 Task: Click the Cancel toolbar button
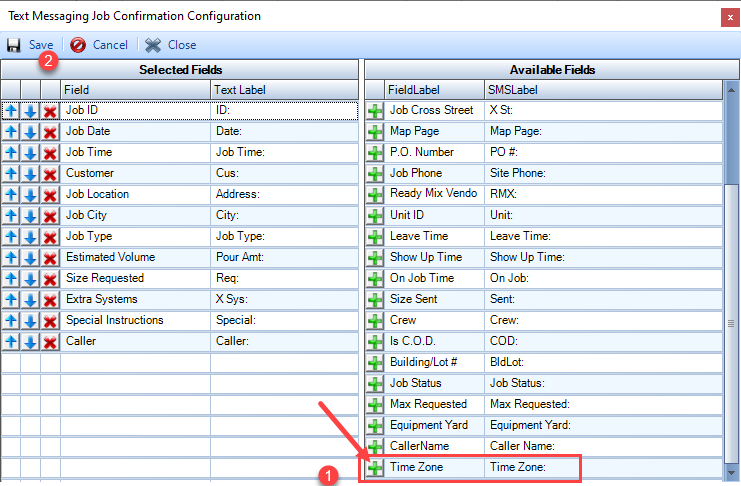pyautogui.click(x=99, y=45)
